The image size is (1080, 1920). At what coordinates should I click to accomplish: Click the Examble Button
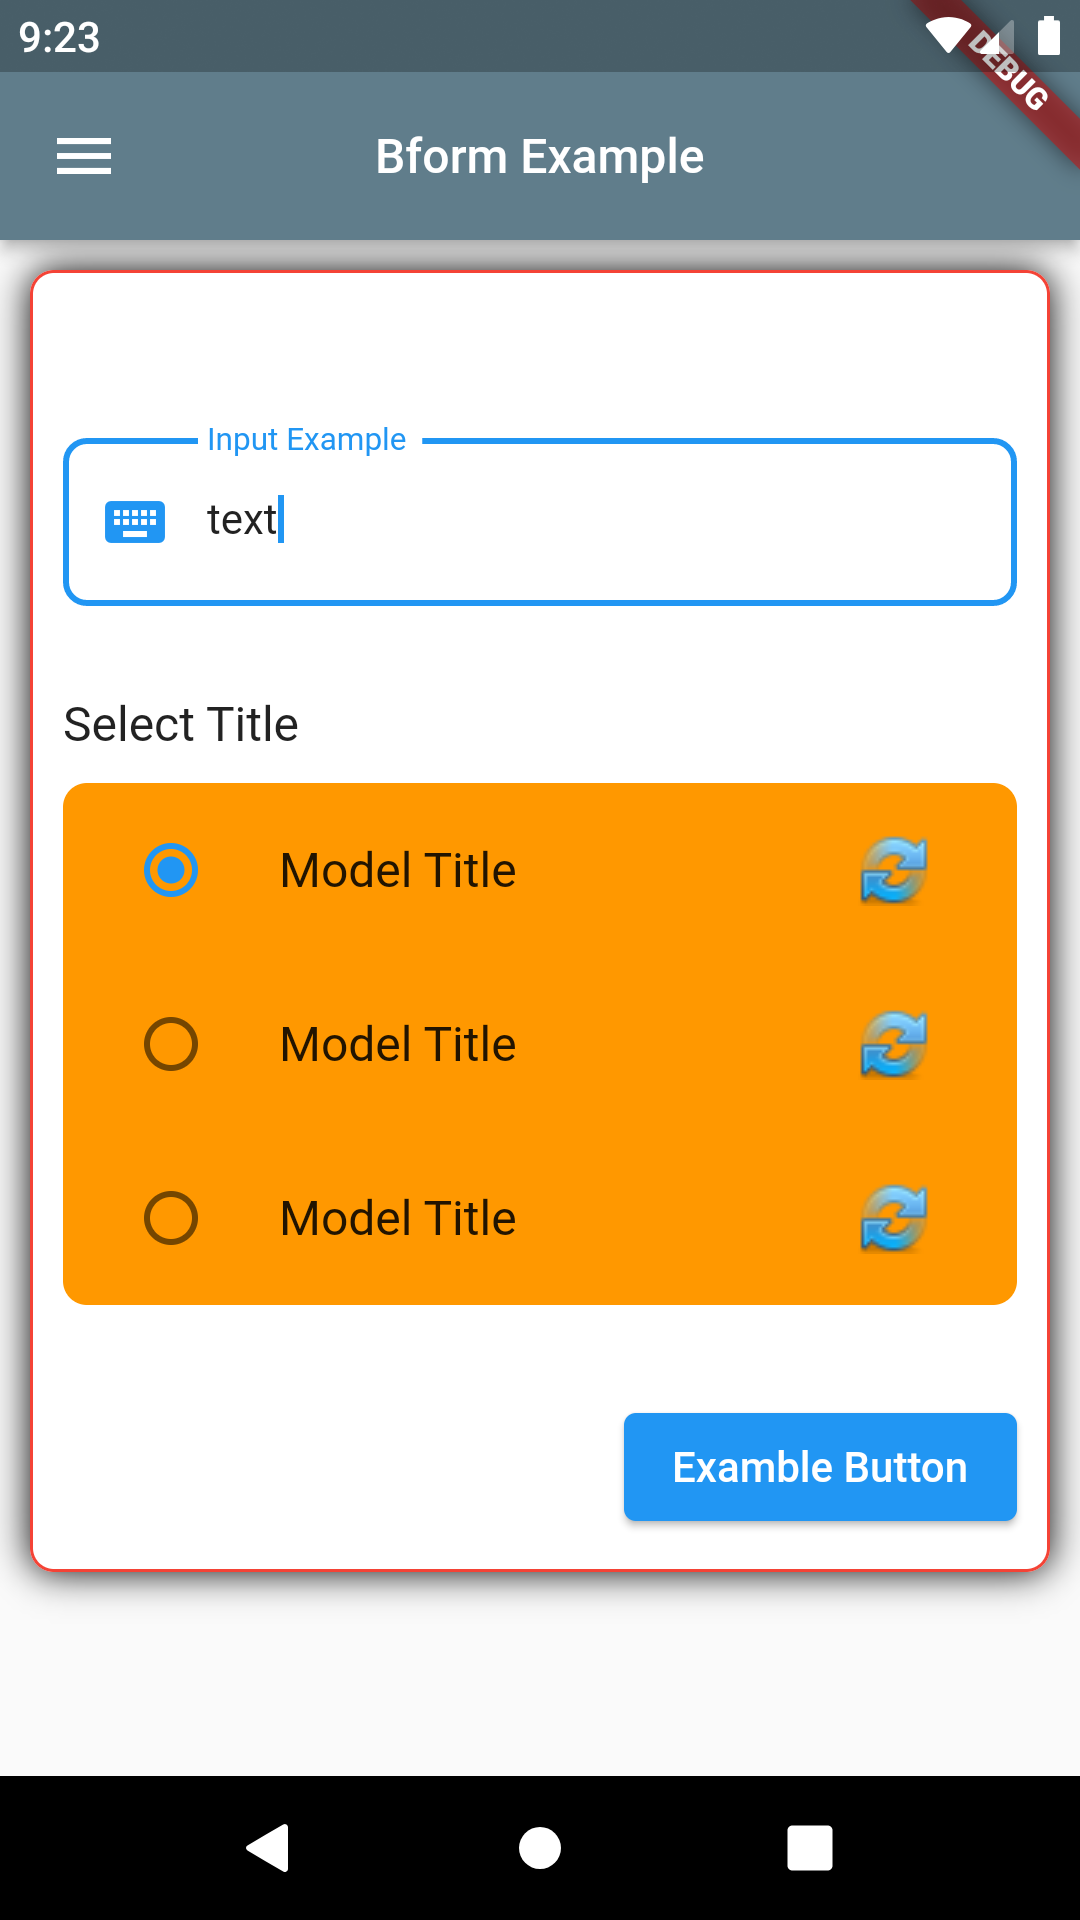click(x=820, y=1467)
